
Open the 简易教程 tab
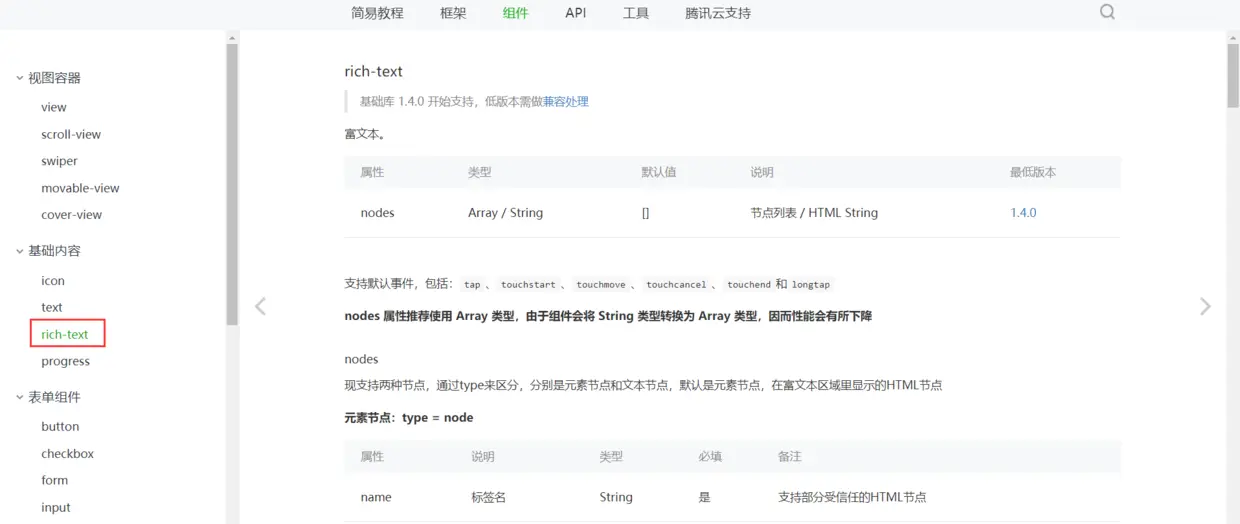pyautogui.click(x=377, y=13)
